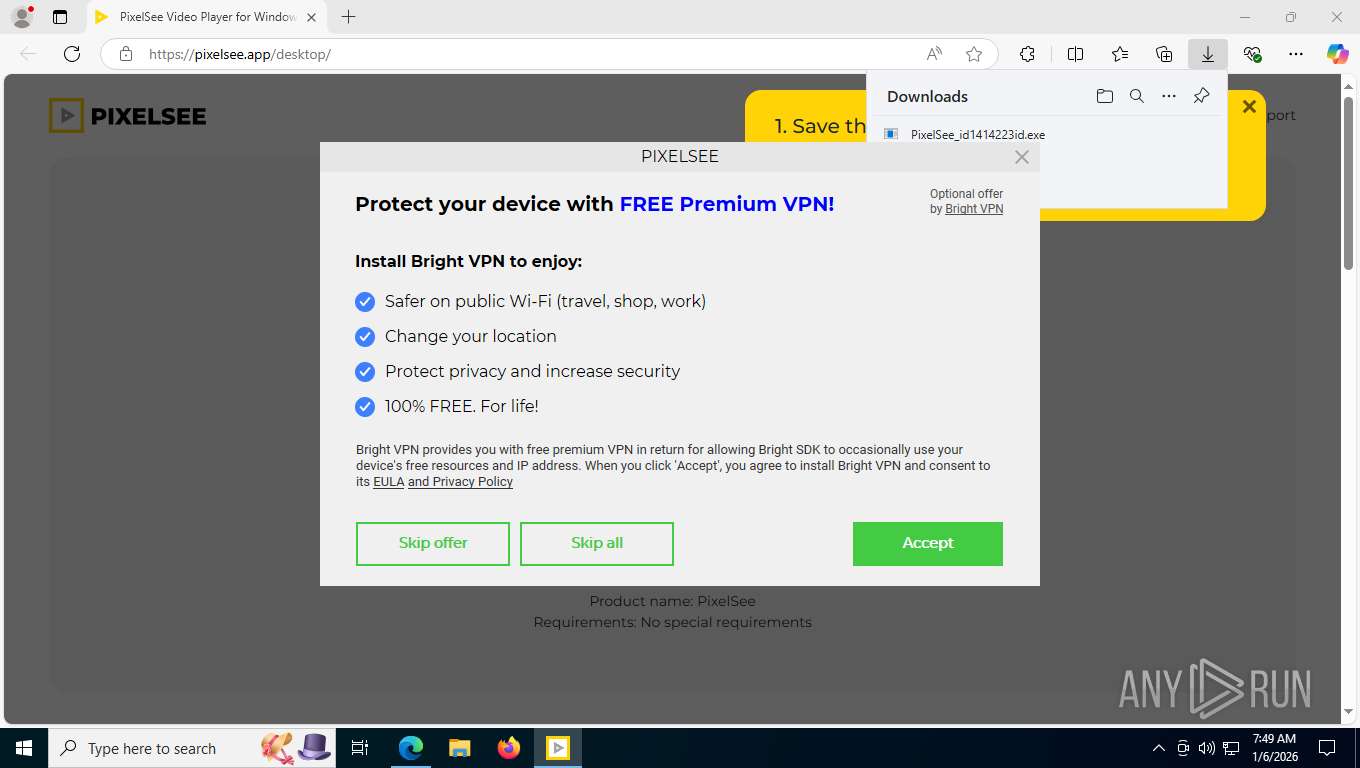Open split screen view icon
The width and height of the screenshot is (1360, 768).
1076,54
